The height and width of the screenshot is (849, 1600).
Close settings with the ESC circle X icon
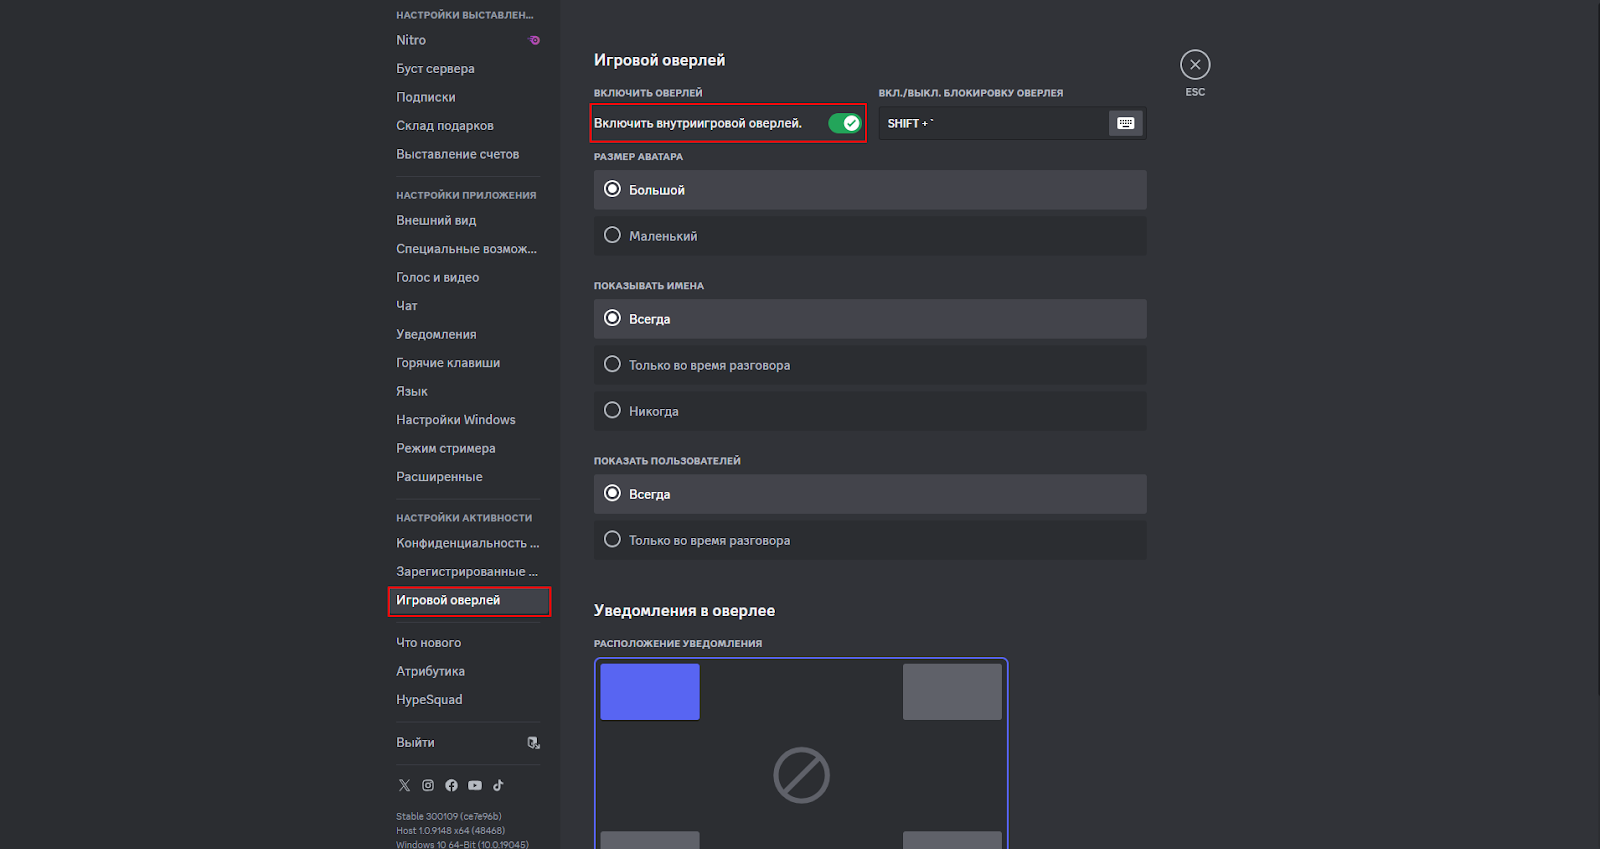click(1195, 65)
